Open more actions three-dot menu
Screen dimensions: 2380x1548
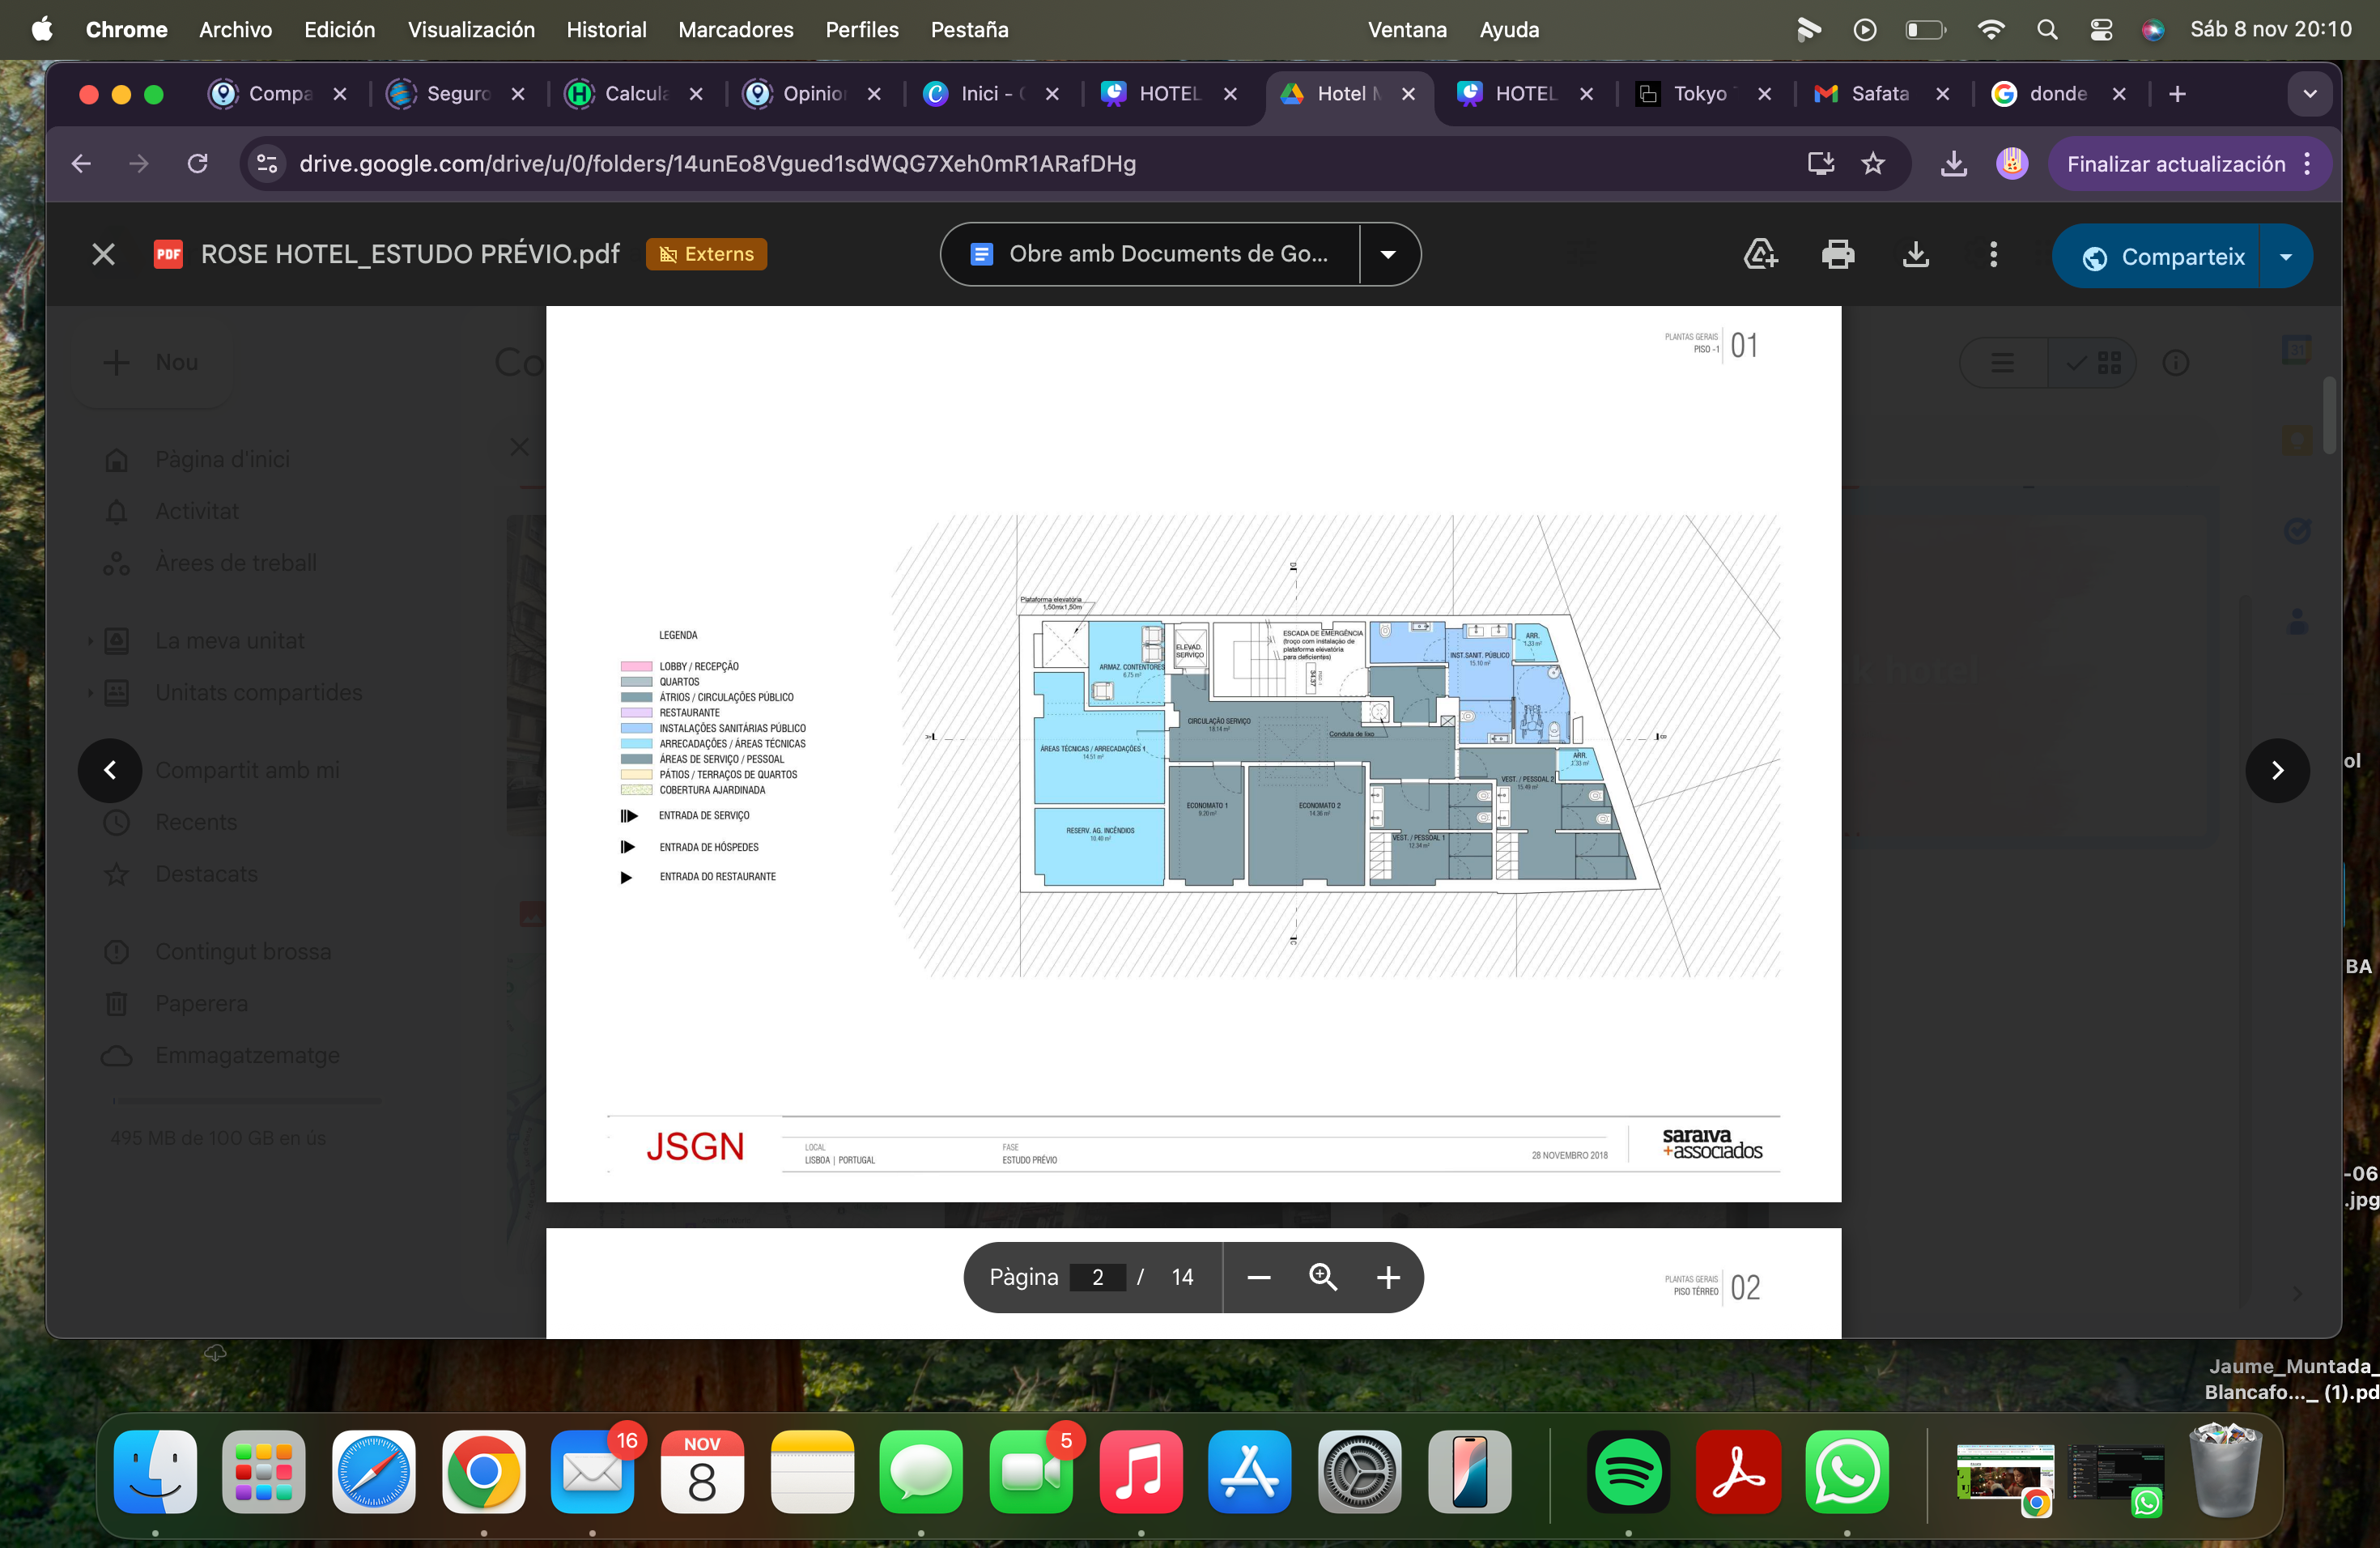click(1993, 255)
